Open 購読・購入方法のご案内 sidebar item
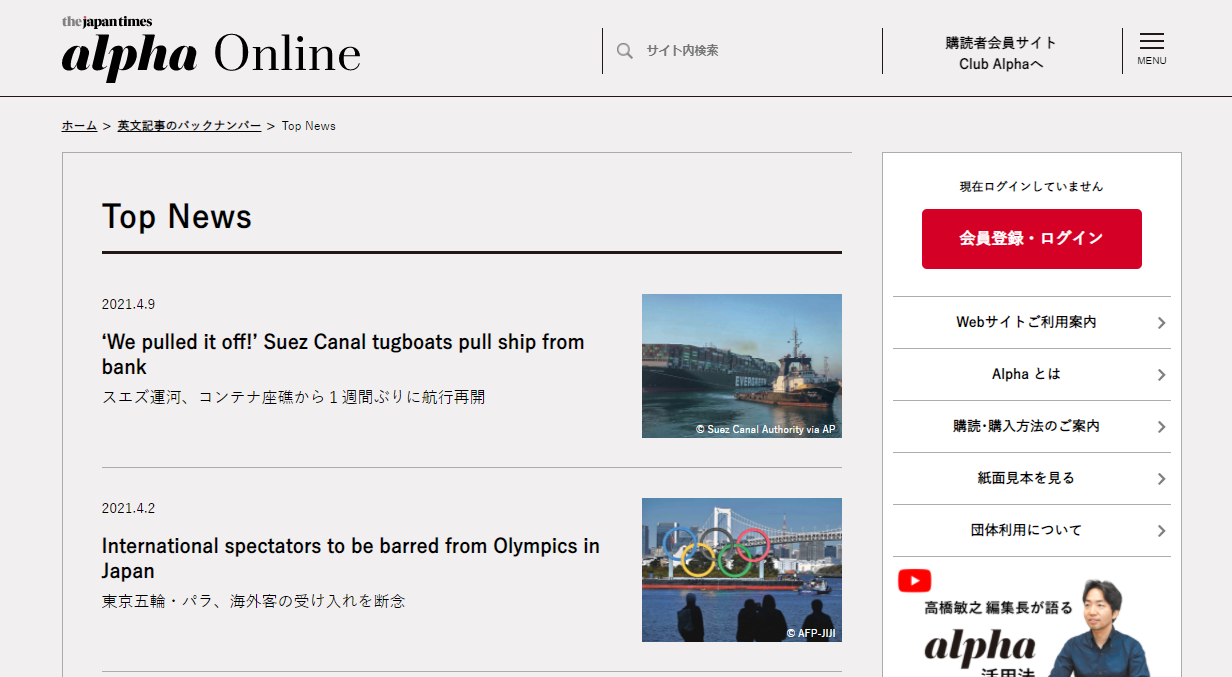The height and width of the screenshot is (677, 1232). pyautogui.click(x=1031, y=427)
